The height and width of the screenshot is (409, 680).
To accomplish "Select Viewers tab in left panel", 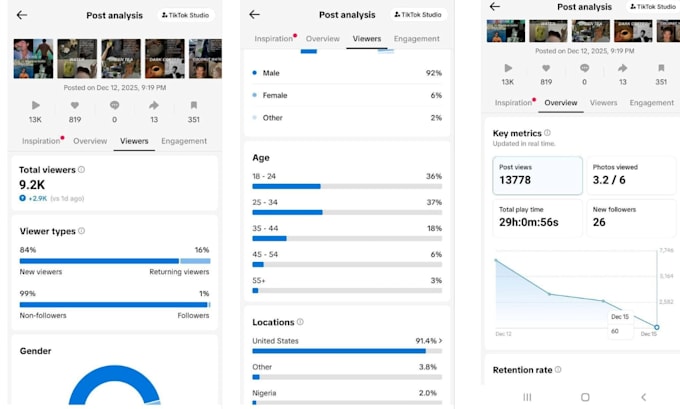I will click(134, 141).
